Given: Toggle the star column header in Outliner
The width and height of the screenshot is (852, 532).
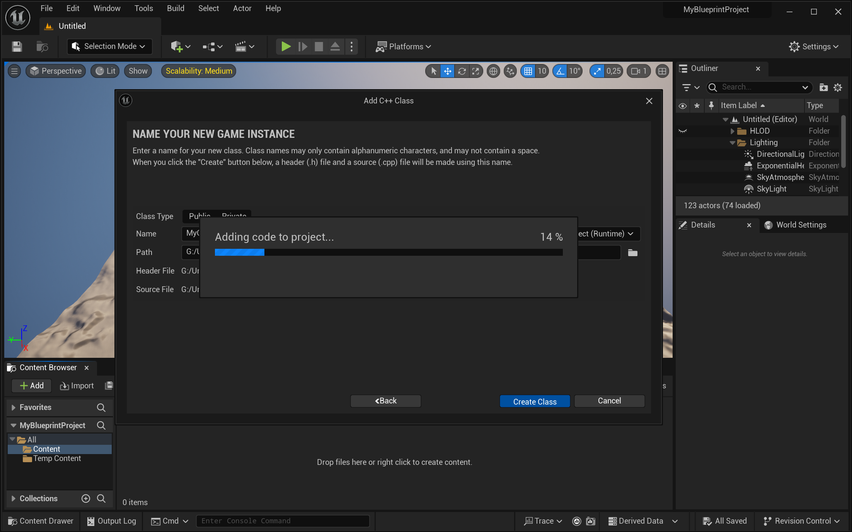Looking at the screenshot, I should coord(697,105).
